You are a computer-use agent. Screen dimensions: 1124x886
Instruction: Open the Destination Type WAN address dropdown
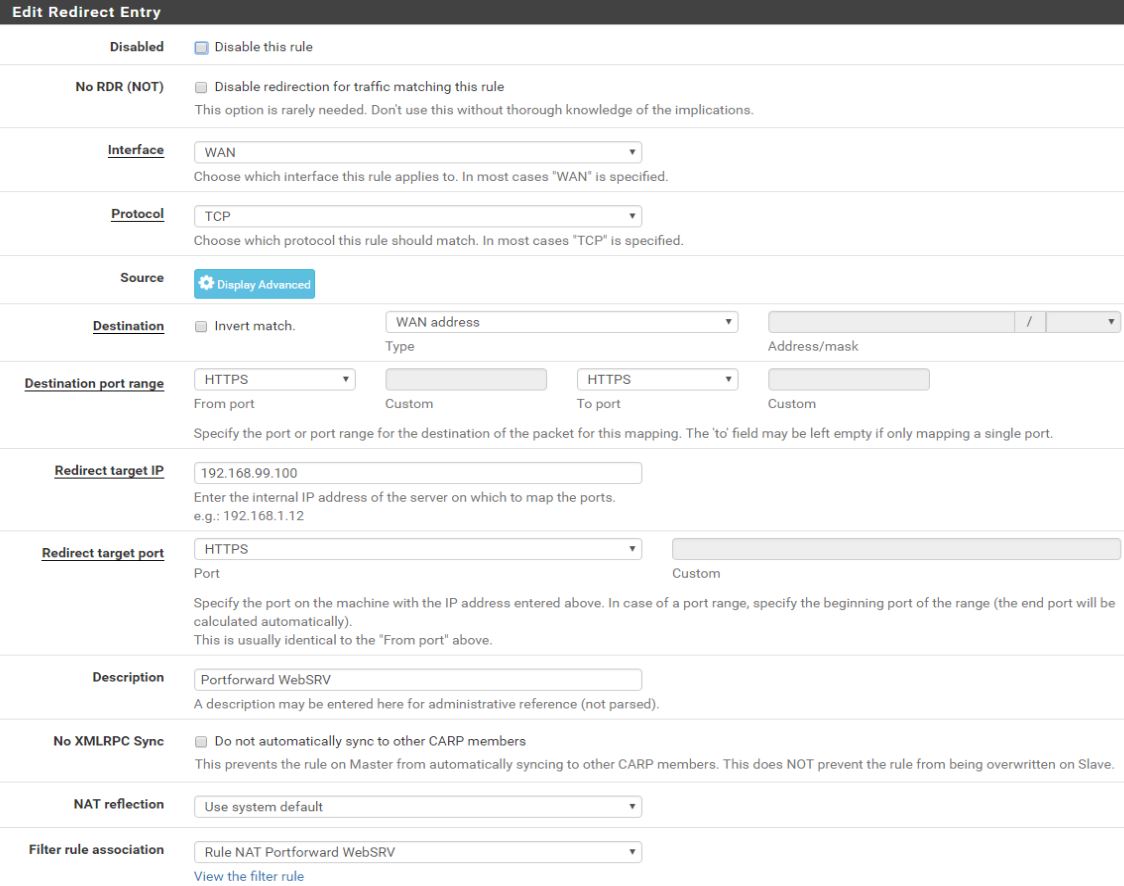561,322
